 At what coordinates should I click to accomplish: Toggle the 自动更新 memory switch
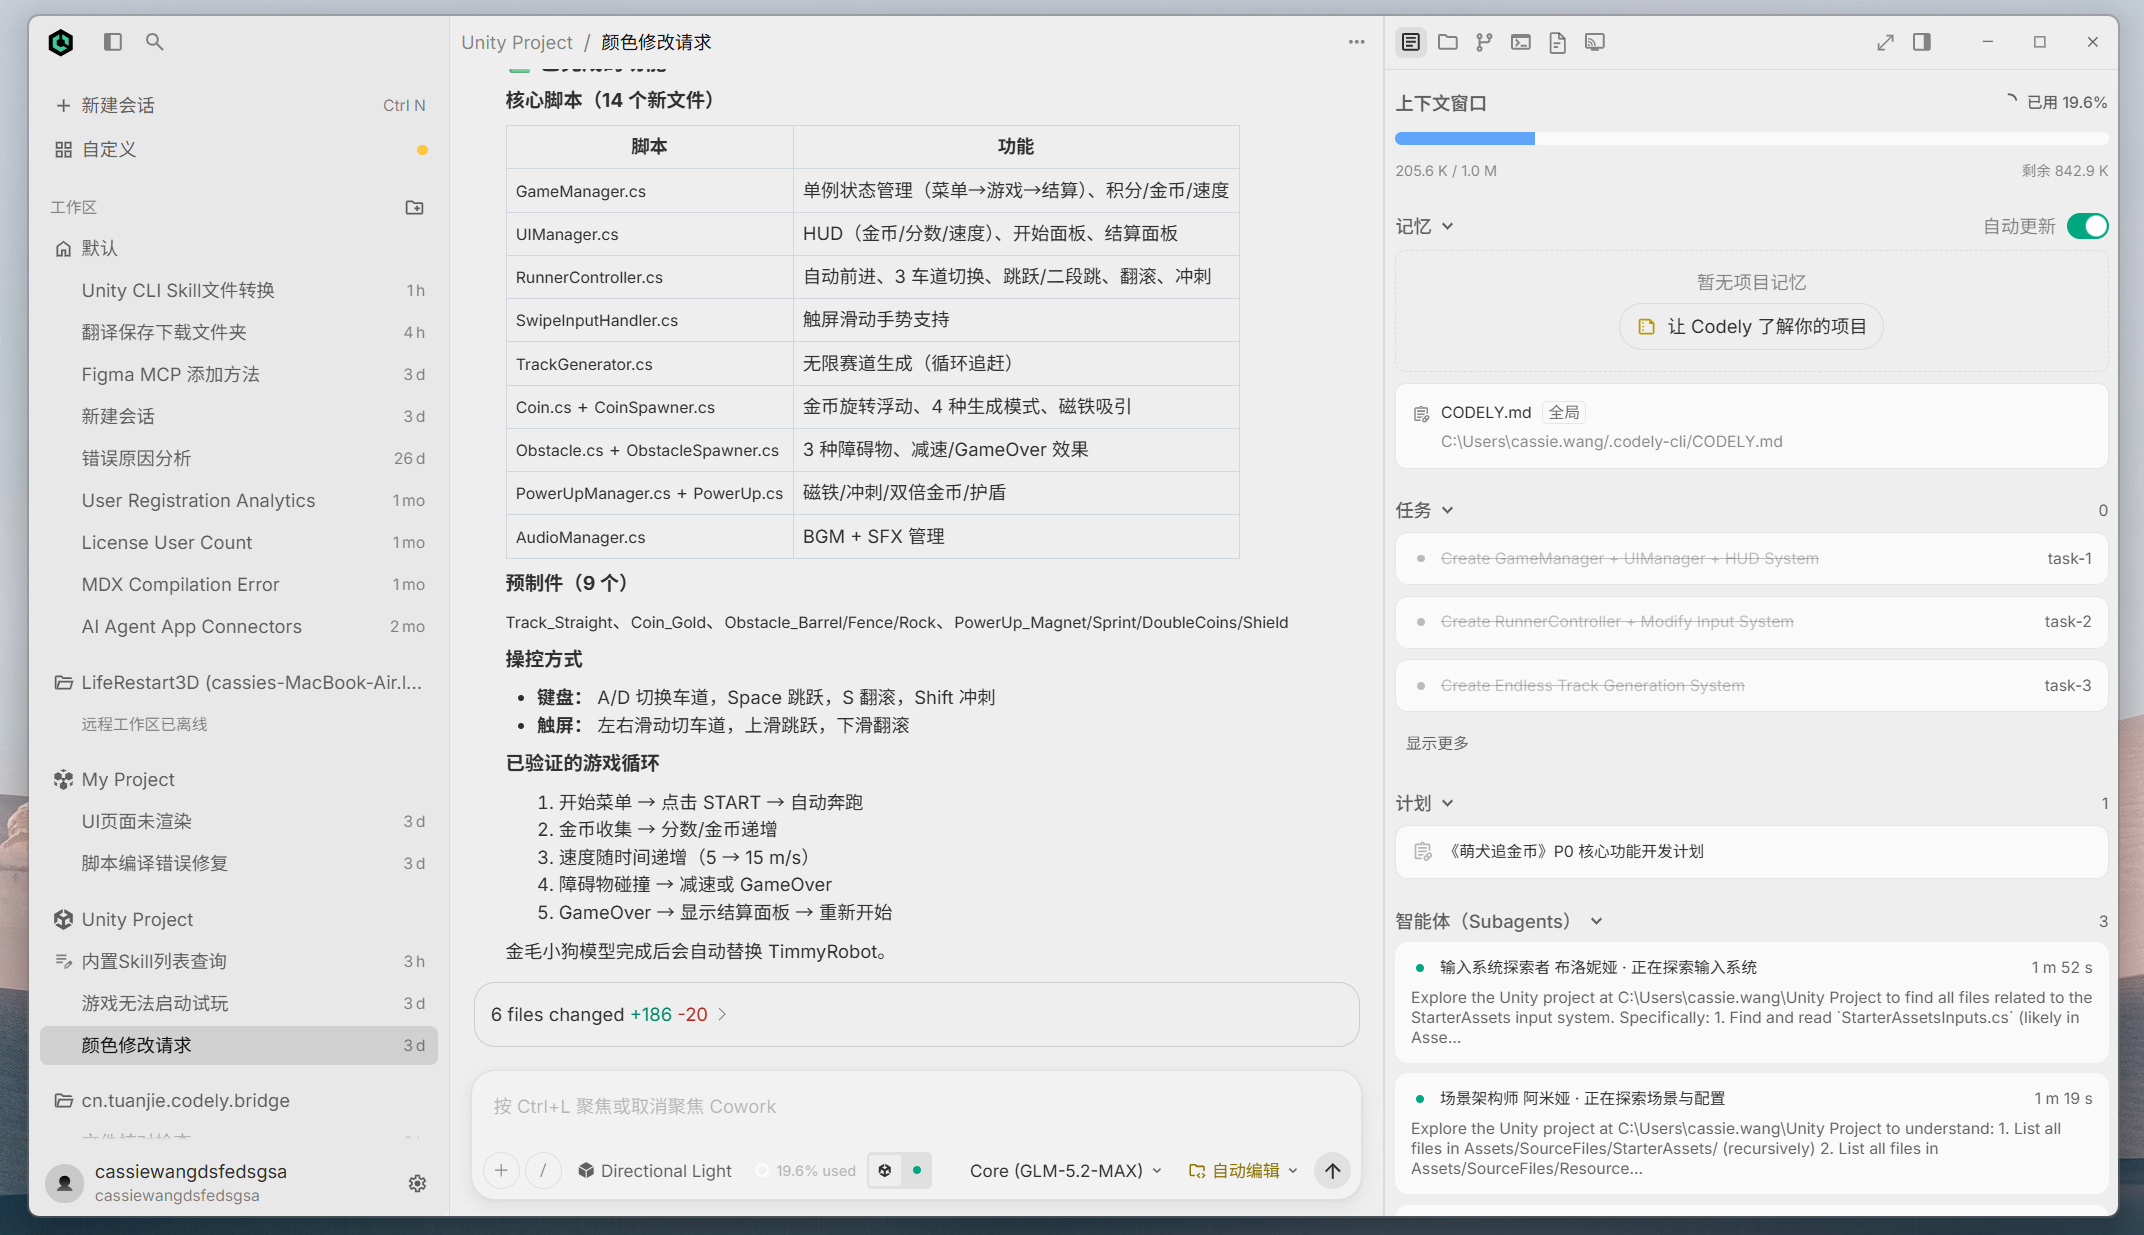(x=2087, y=226)
